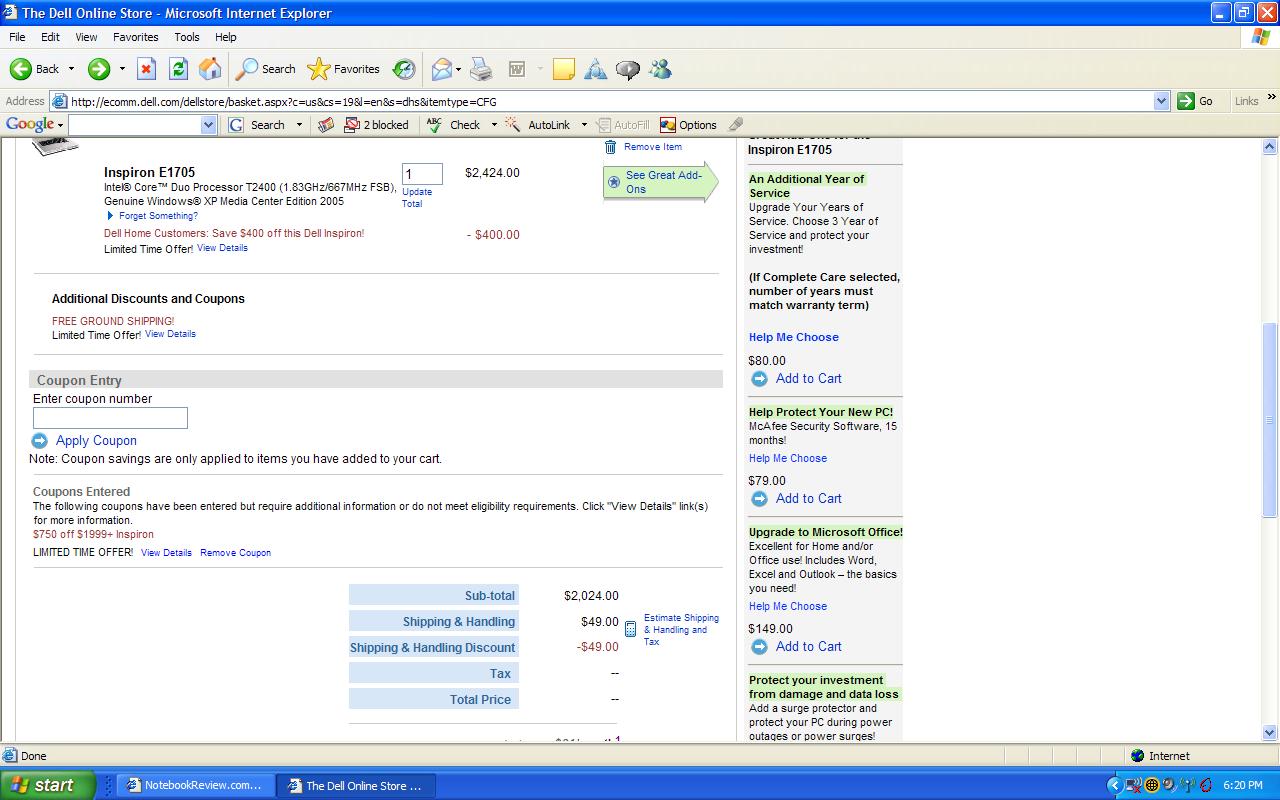Click the Apply Coupon link
Screen dimensions: 1280x800
pyautogui.click(x=96, y=440)
